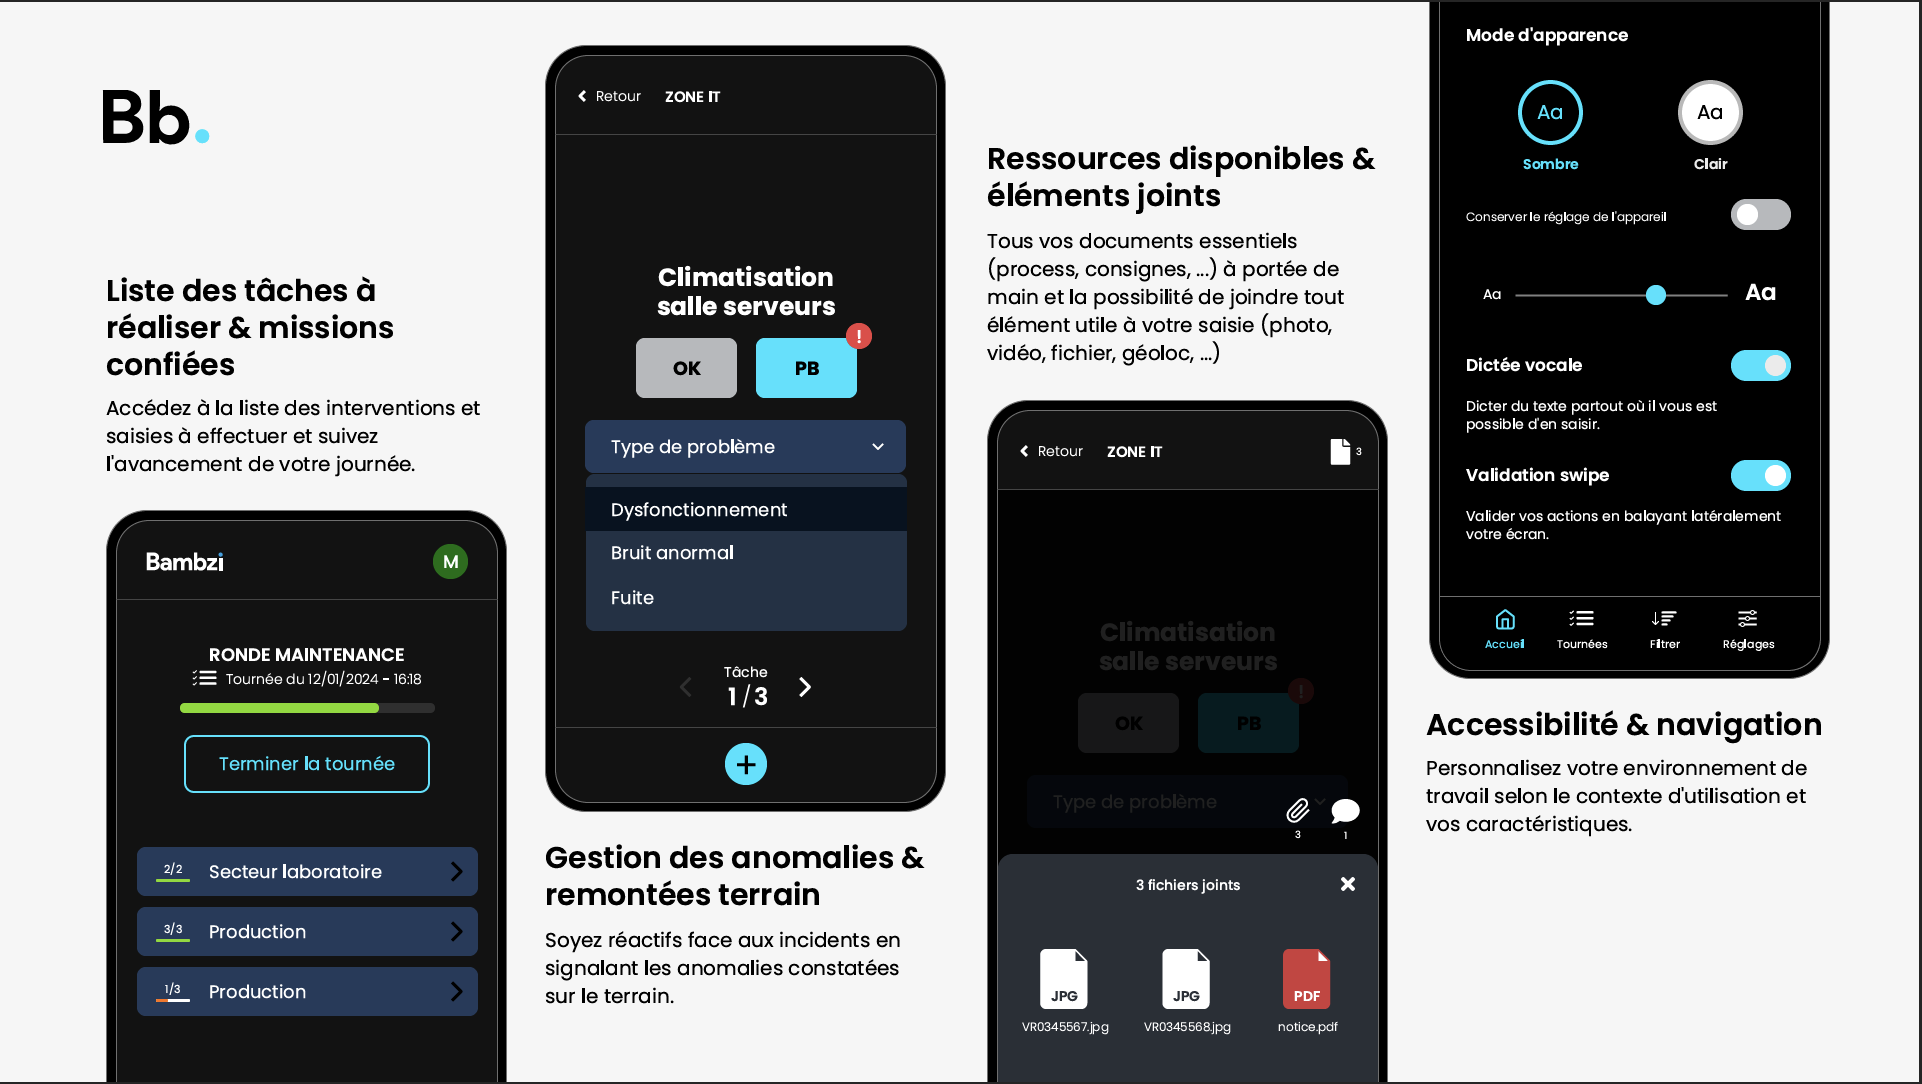Expand the Type de problème dropdown
The image size is (1922, 1084).
coord(745,446)
